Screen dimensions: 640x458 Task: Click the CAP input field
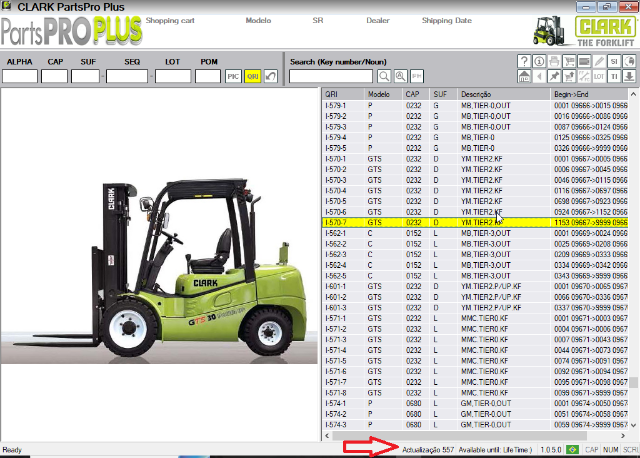54,76
